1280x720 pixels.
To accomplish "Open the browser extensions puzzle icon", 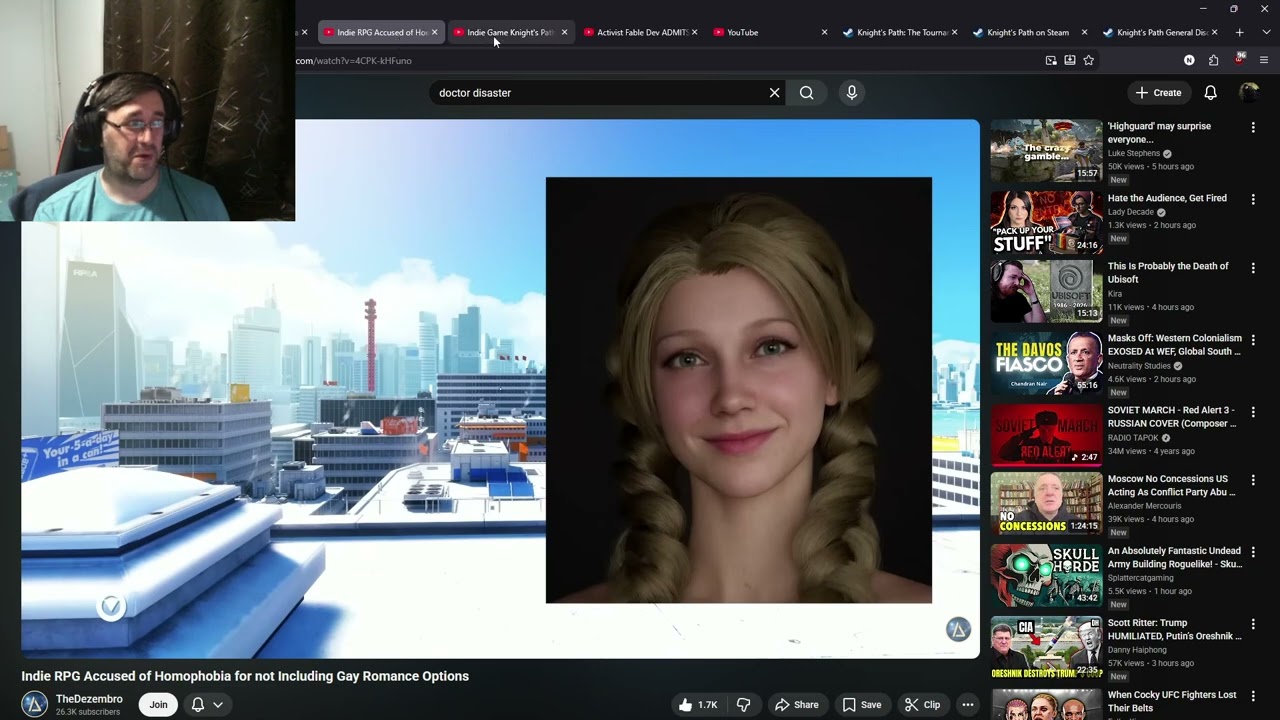I will click(x=1213, y=60).
